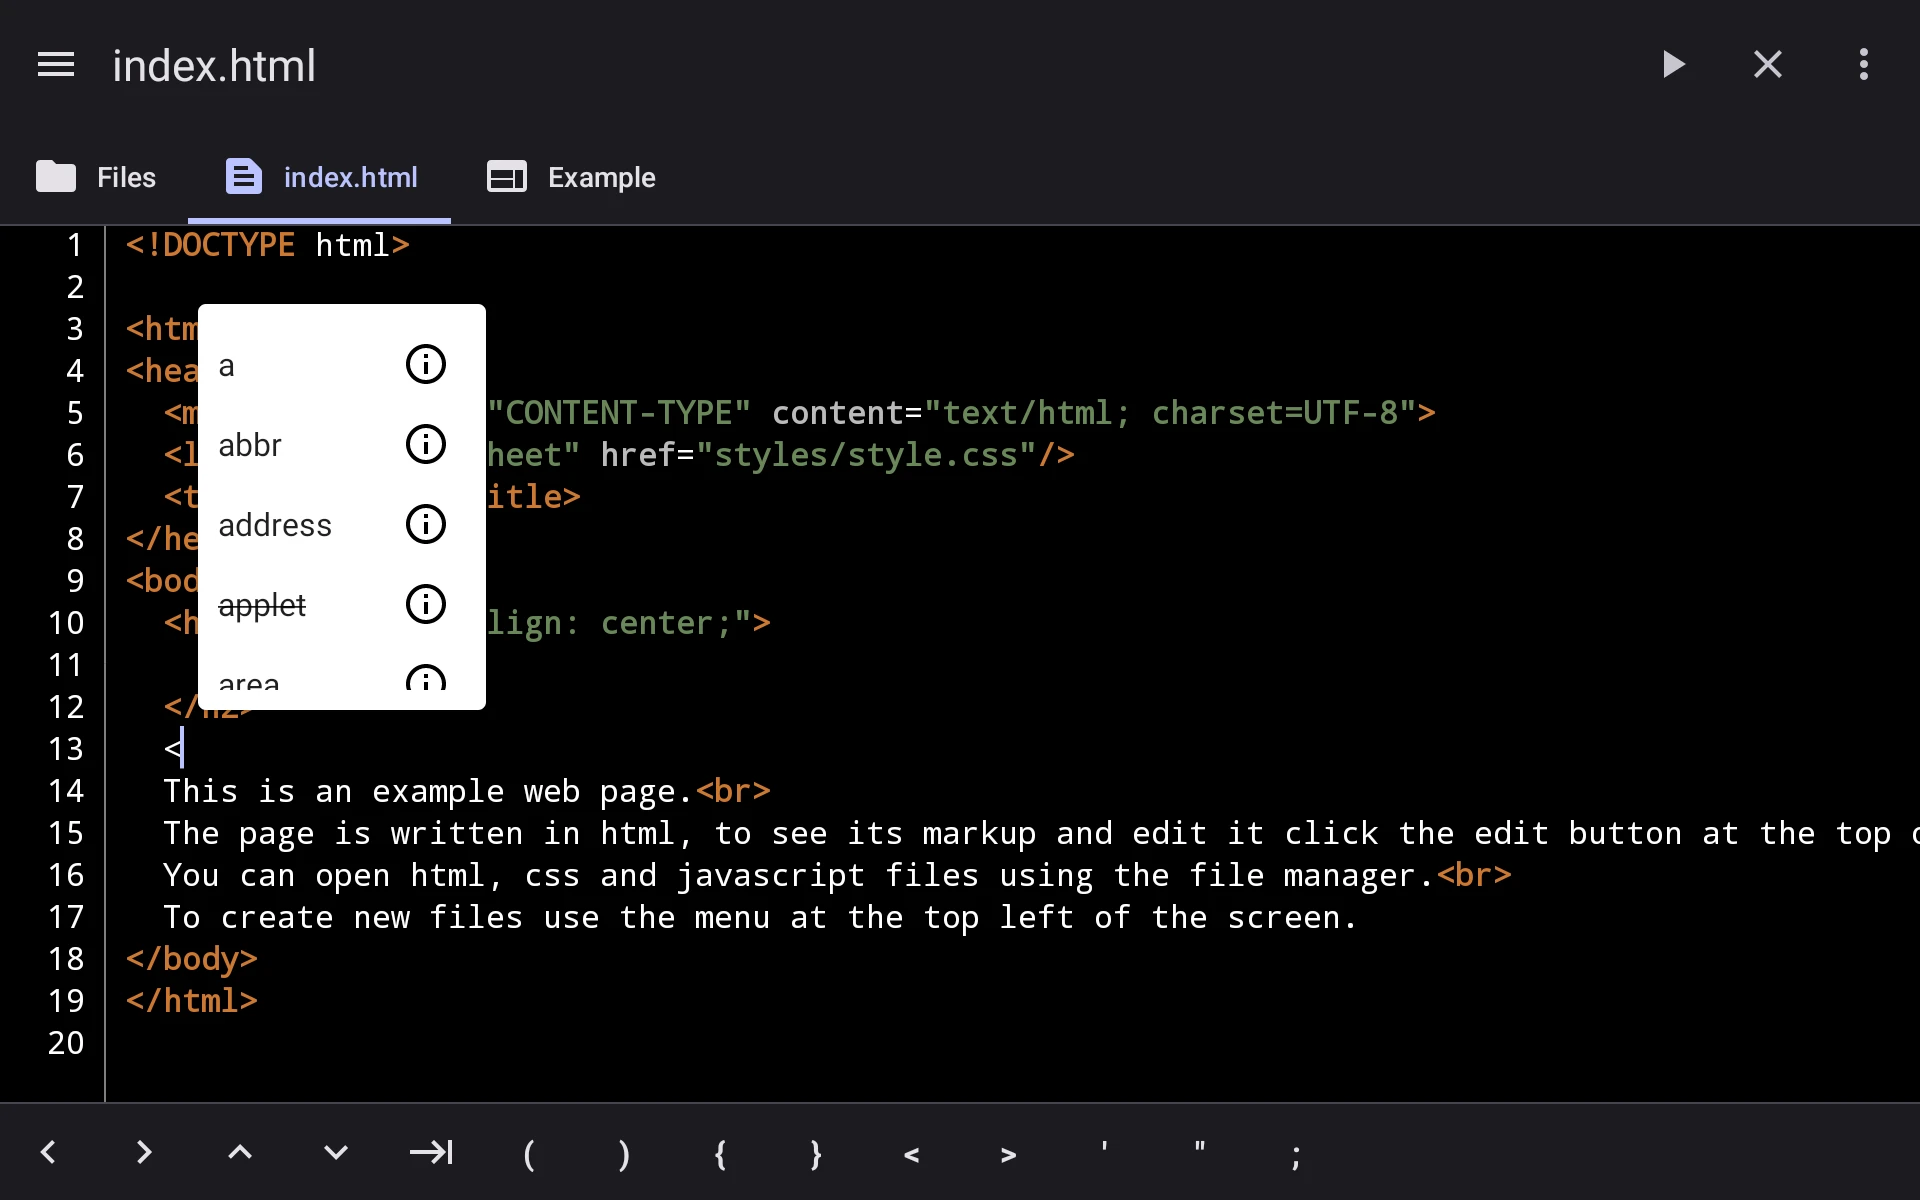Screen dimensions: 1920x1200
Task: Run the page with play button
Action: tap(1673, 65)
